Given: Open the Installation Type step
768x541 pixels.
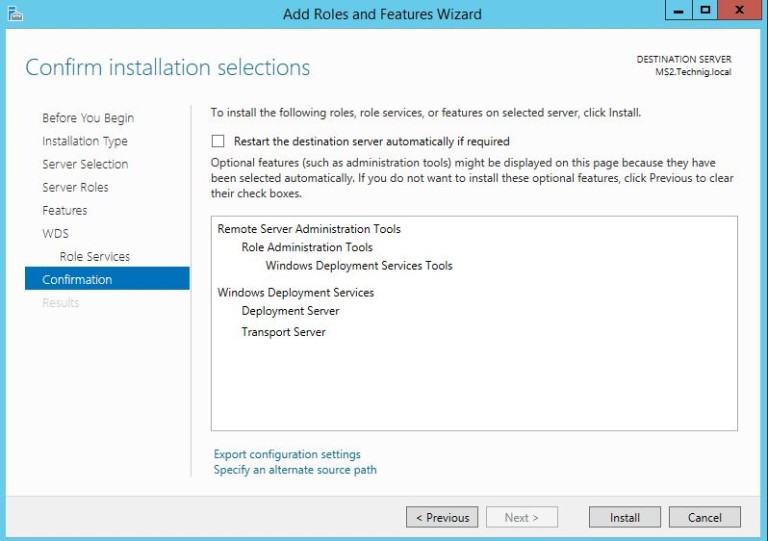Looking at the screenshot, I should [x=85, y=141].
